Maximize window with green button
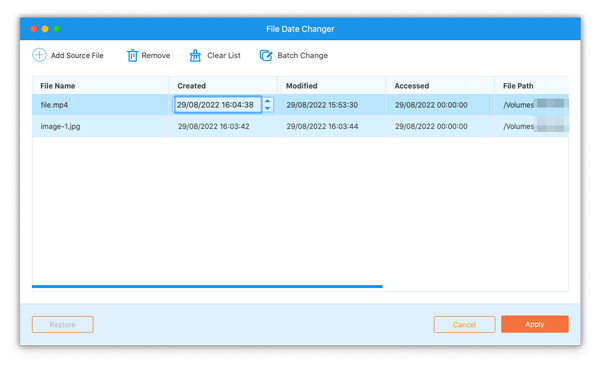 point(57,29)
